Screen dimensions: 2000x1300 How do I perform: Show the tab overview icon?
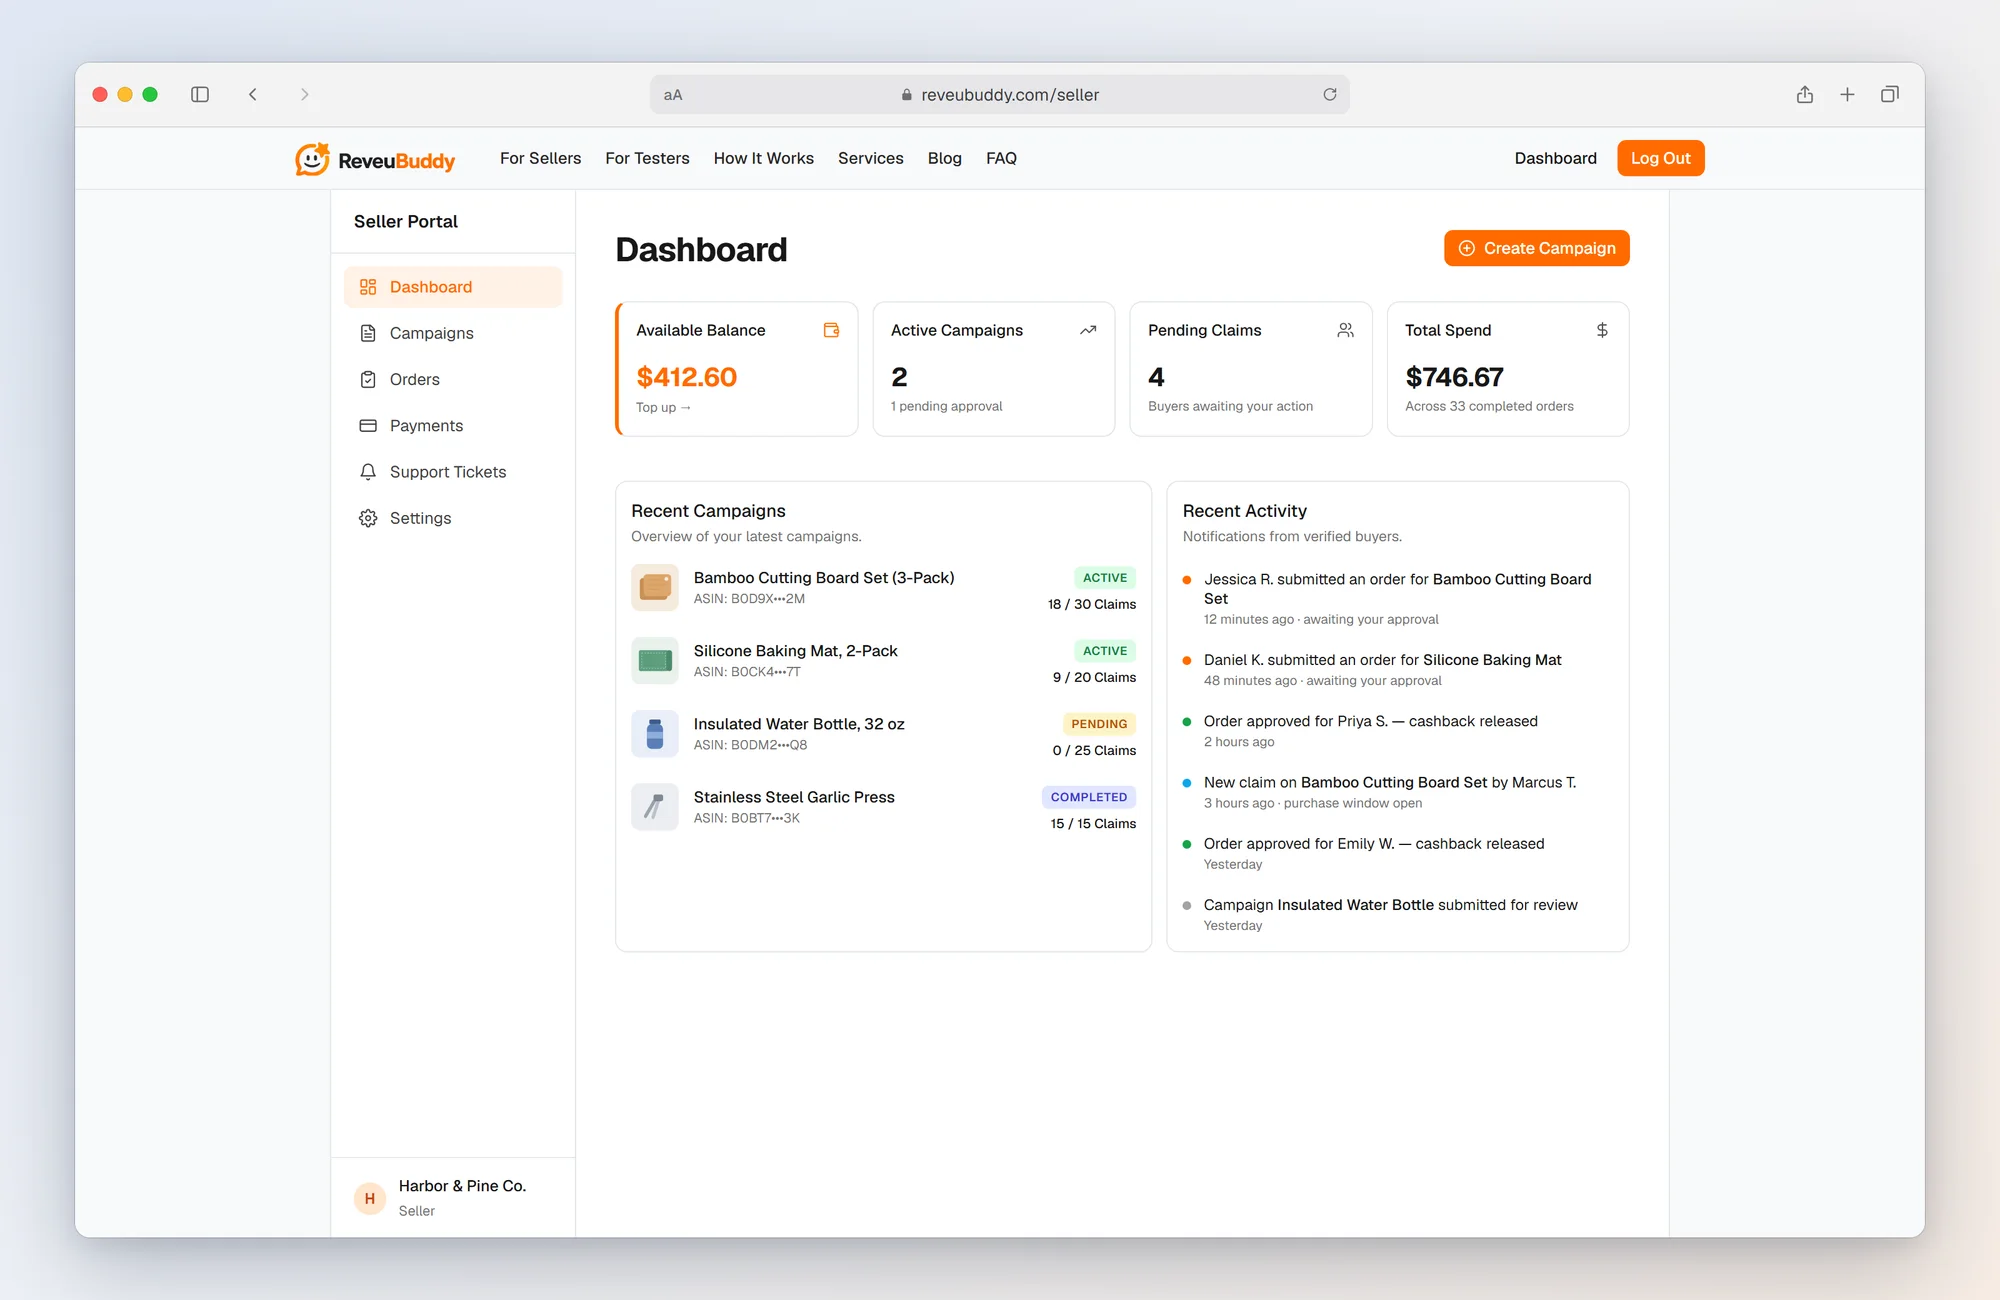point(1890,94)
